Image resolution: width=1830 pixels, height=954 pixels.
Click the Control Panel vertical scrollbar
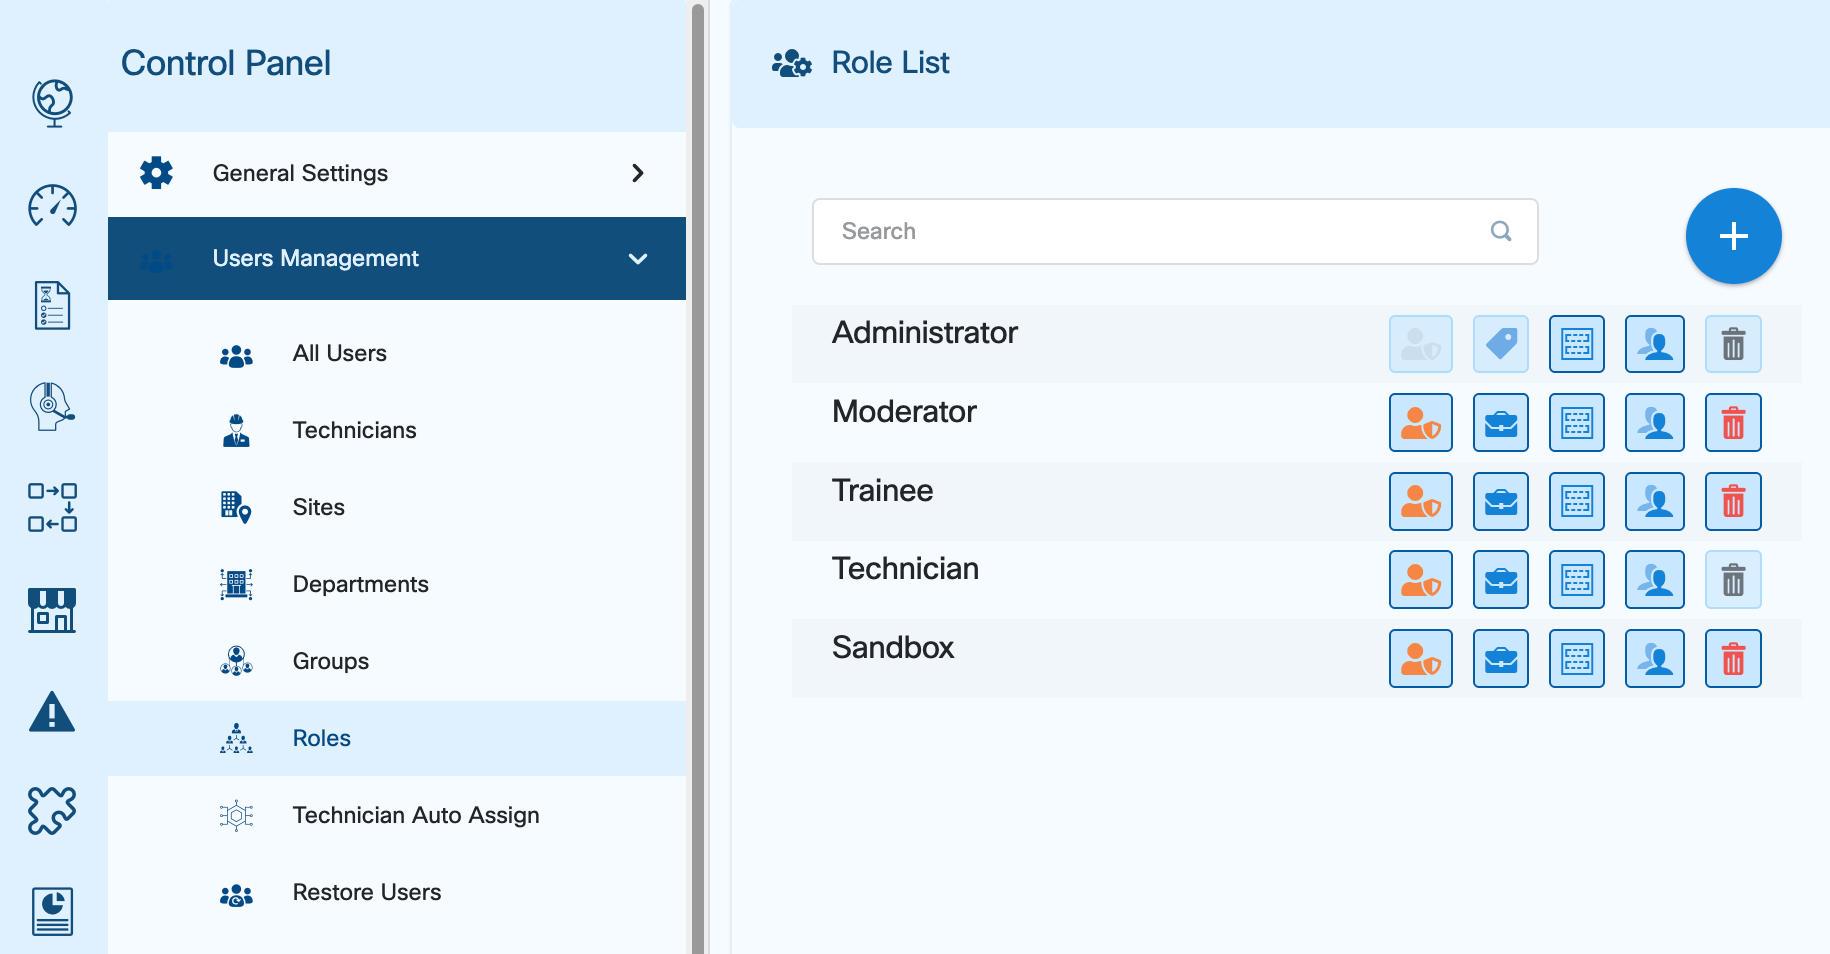(x=697, y=477)
